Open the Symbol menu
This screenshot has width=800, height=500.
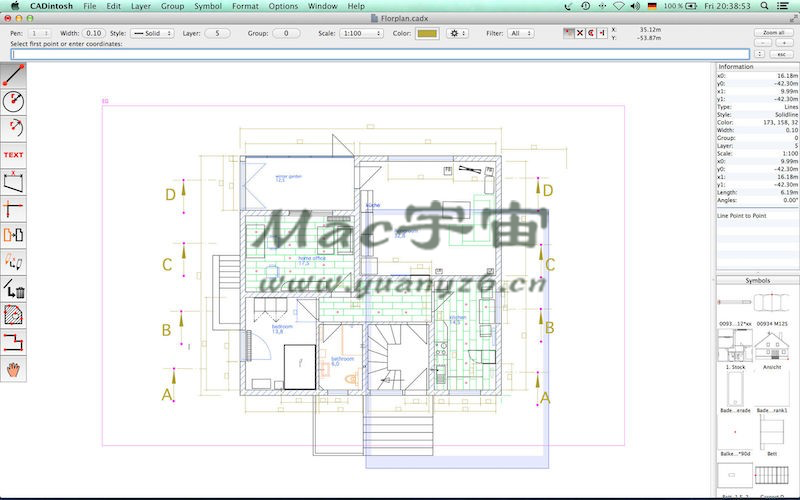[208, 6]
